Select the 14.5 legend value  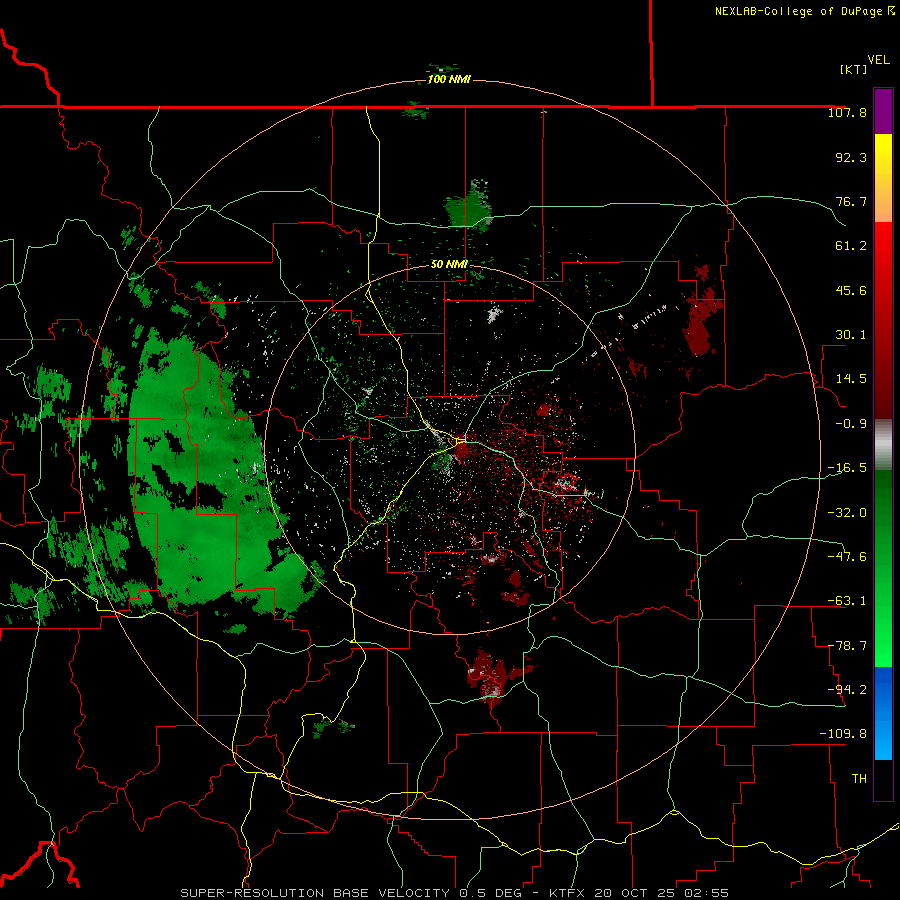point(851,379)
